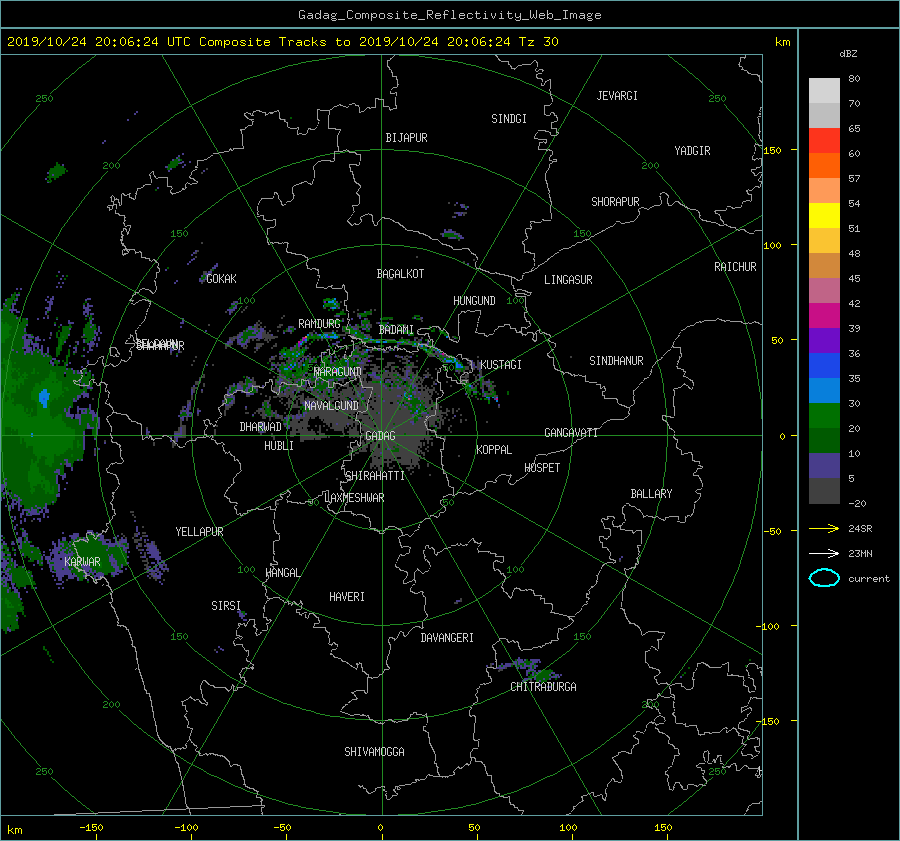Click the NAVALGUND city label
Viewport: 900px width, 841px height.
[x=331, y=406]
